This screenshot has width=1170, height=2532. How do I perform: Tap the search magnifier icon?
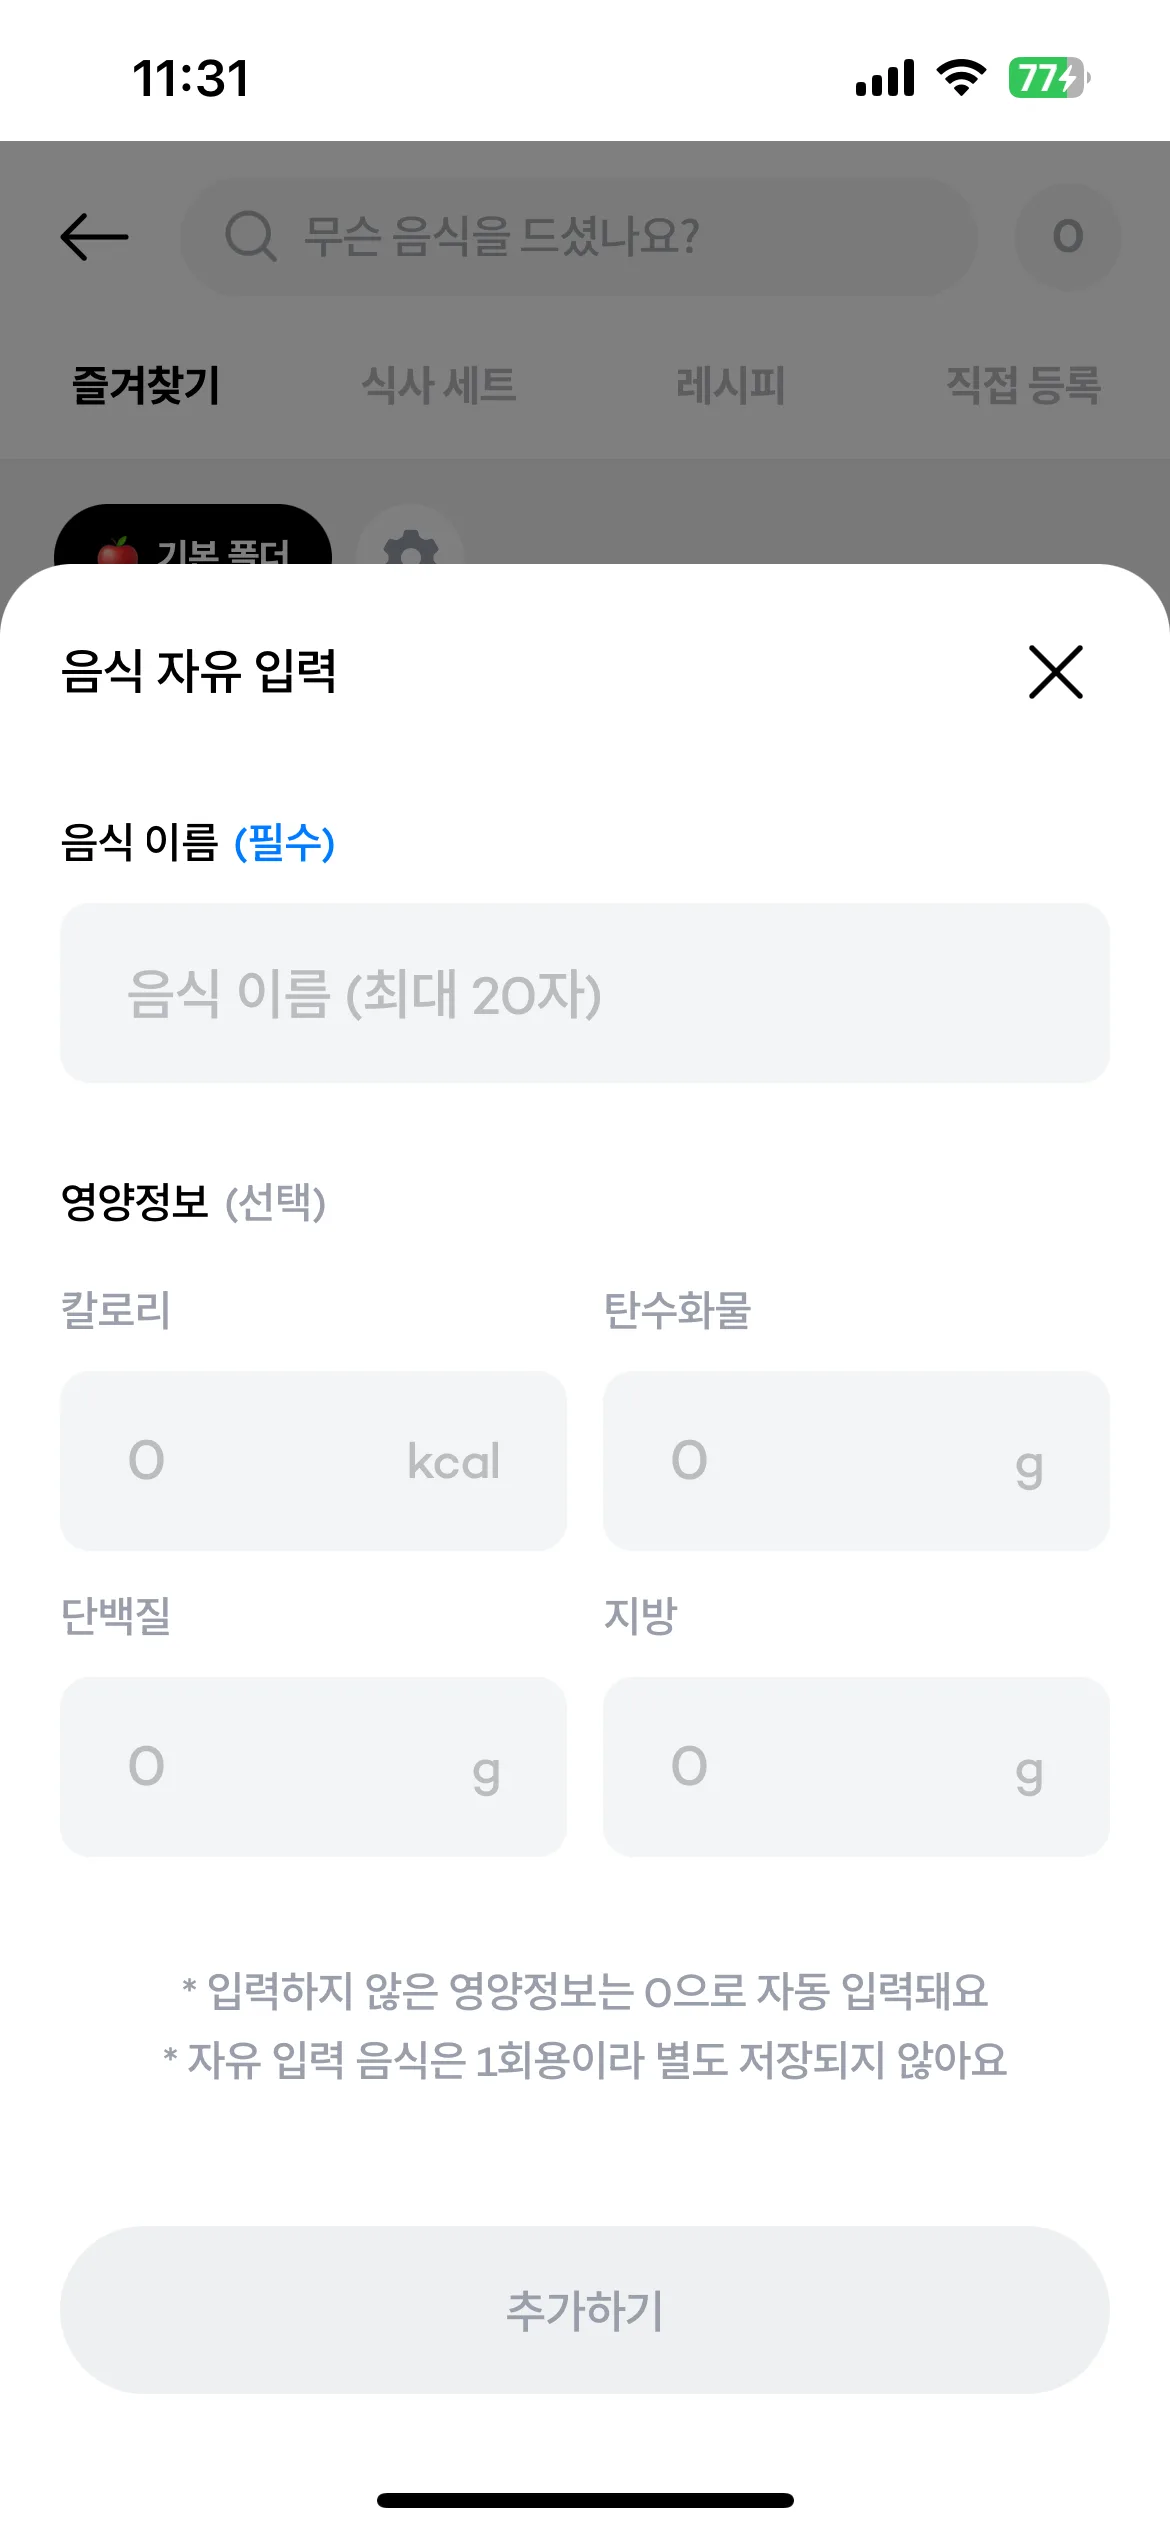[x=250, y=237]
